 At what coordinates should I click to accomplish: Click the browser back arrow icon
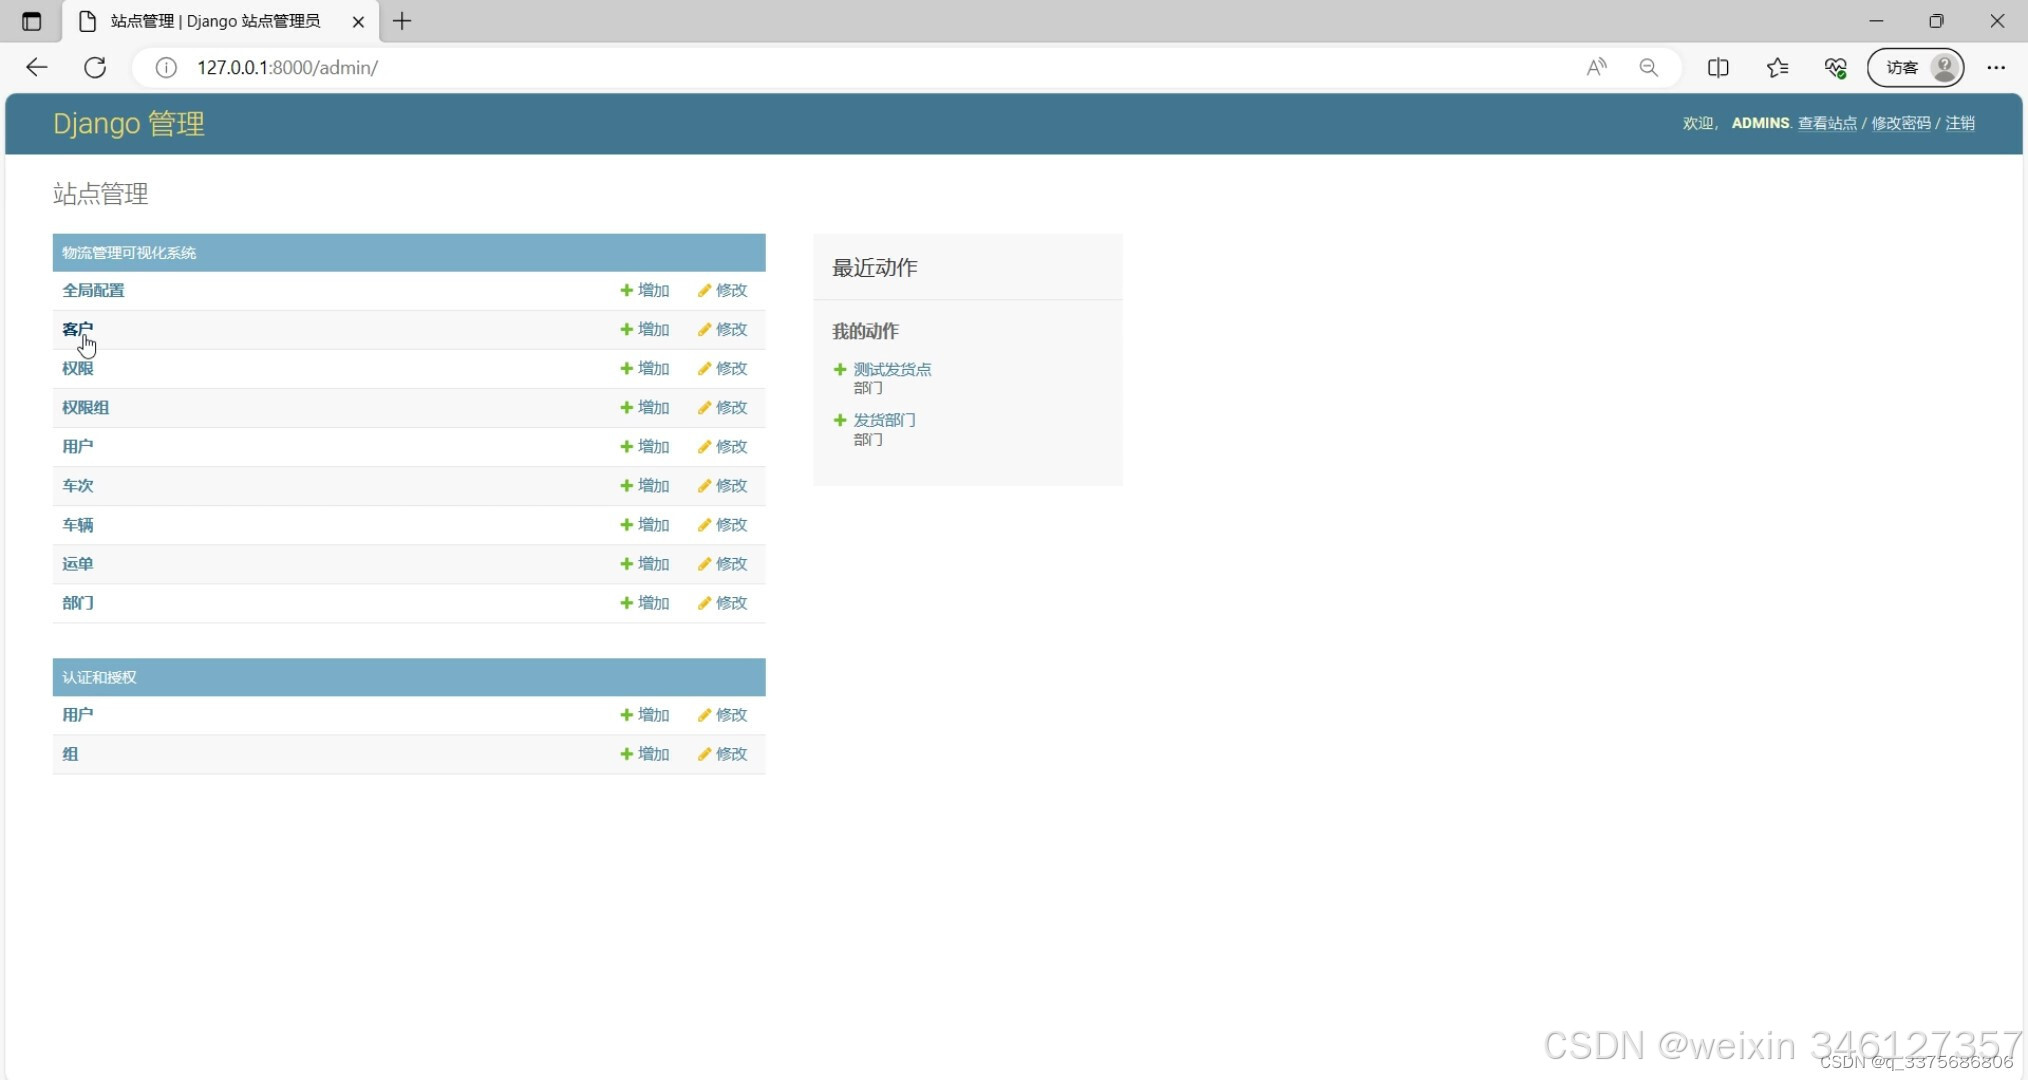37,67
